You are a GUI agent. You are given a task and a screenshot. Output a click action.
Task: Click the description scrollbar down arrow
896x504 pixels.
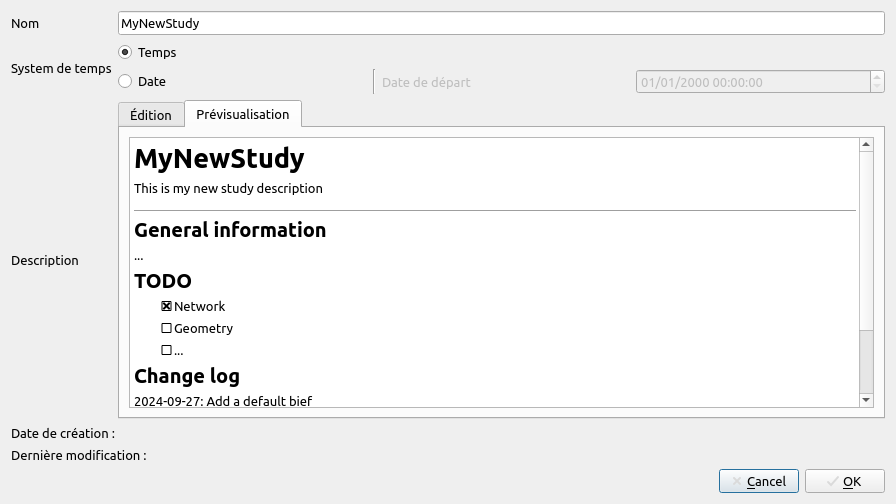(x=867, y=400)
